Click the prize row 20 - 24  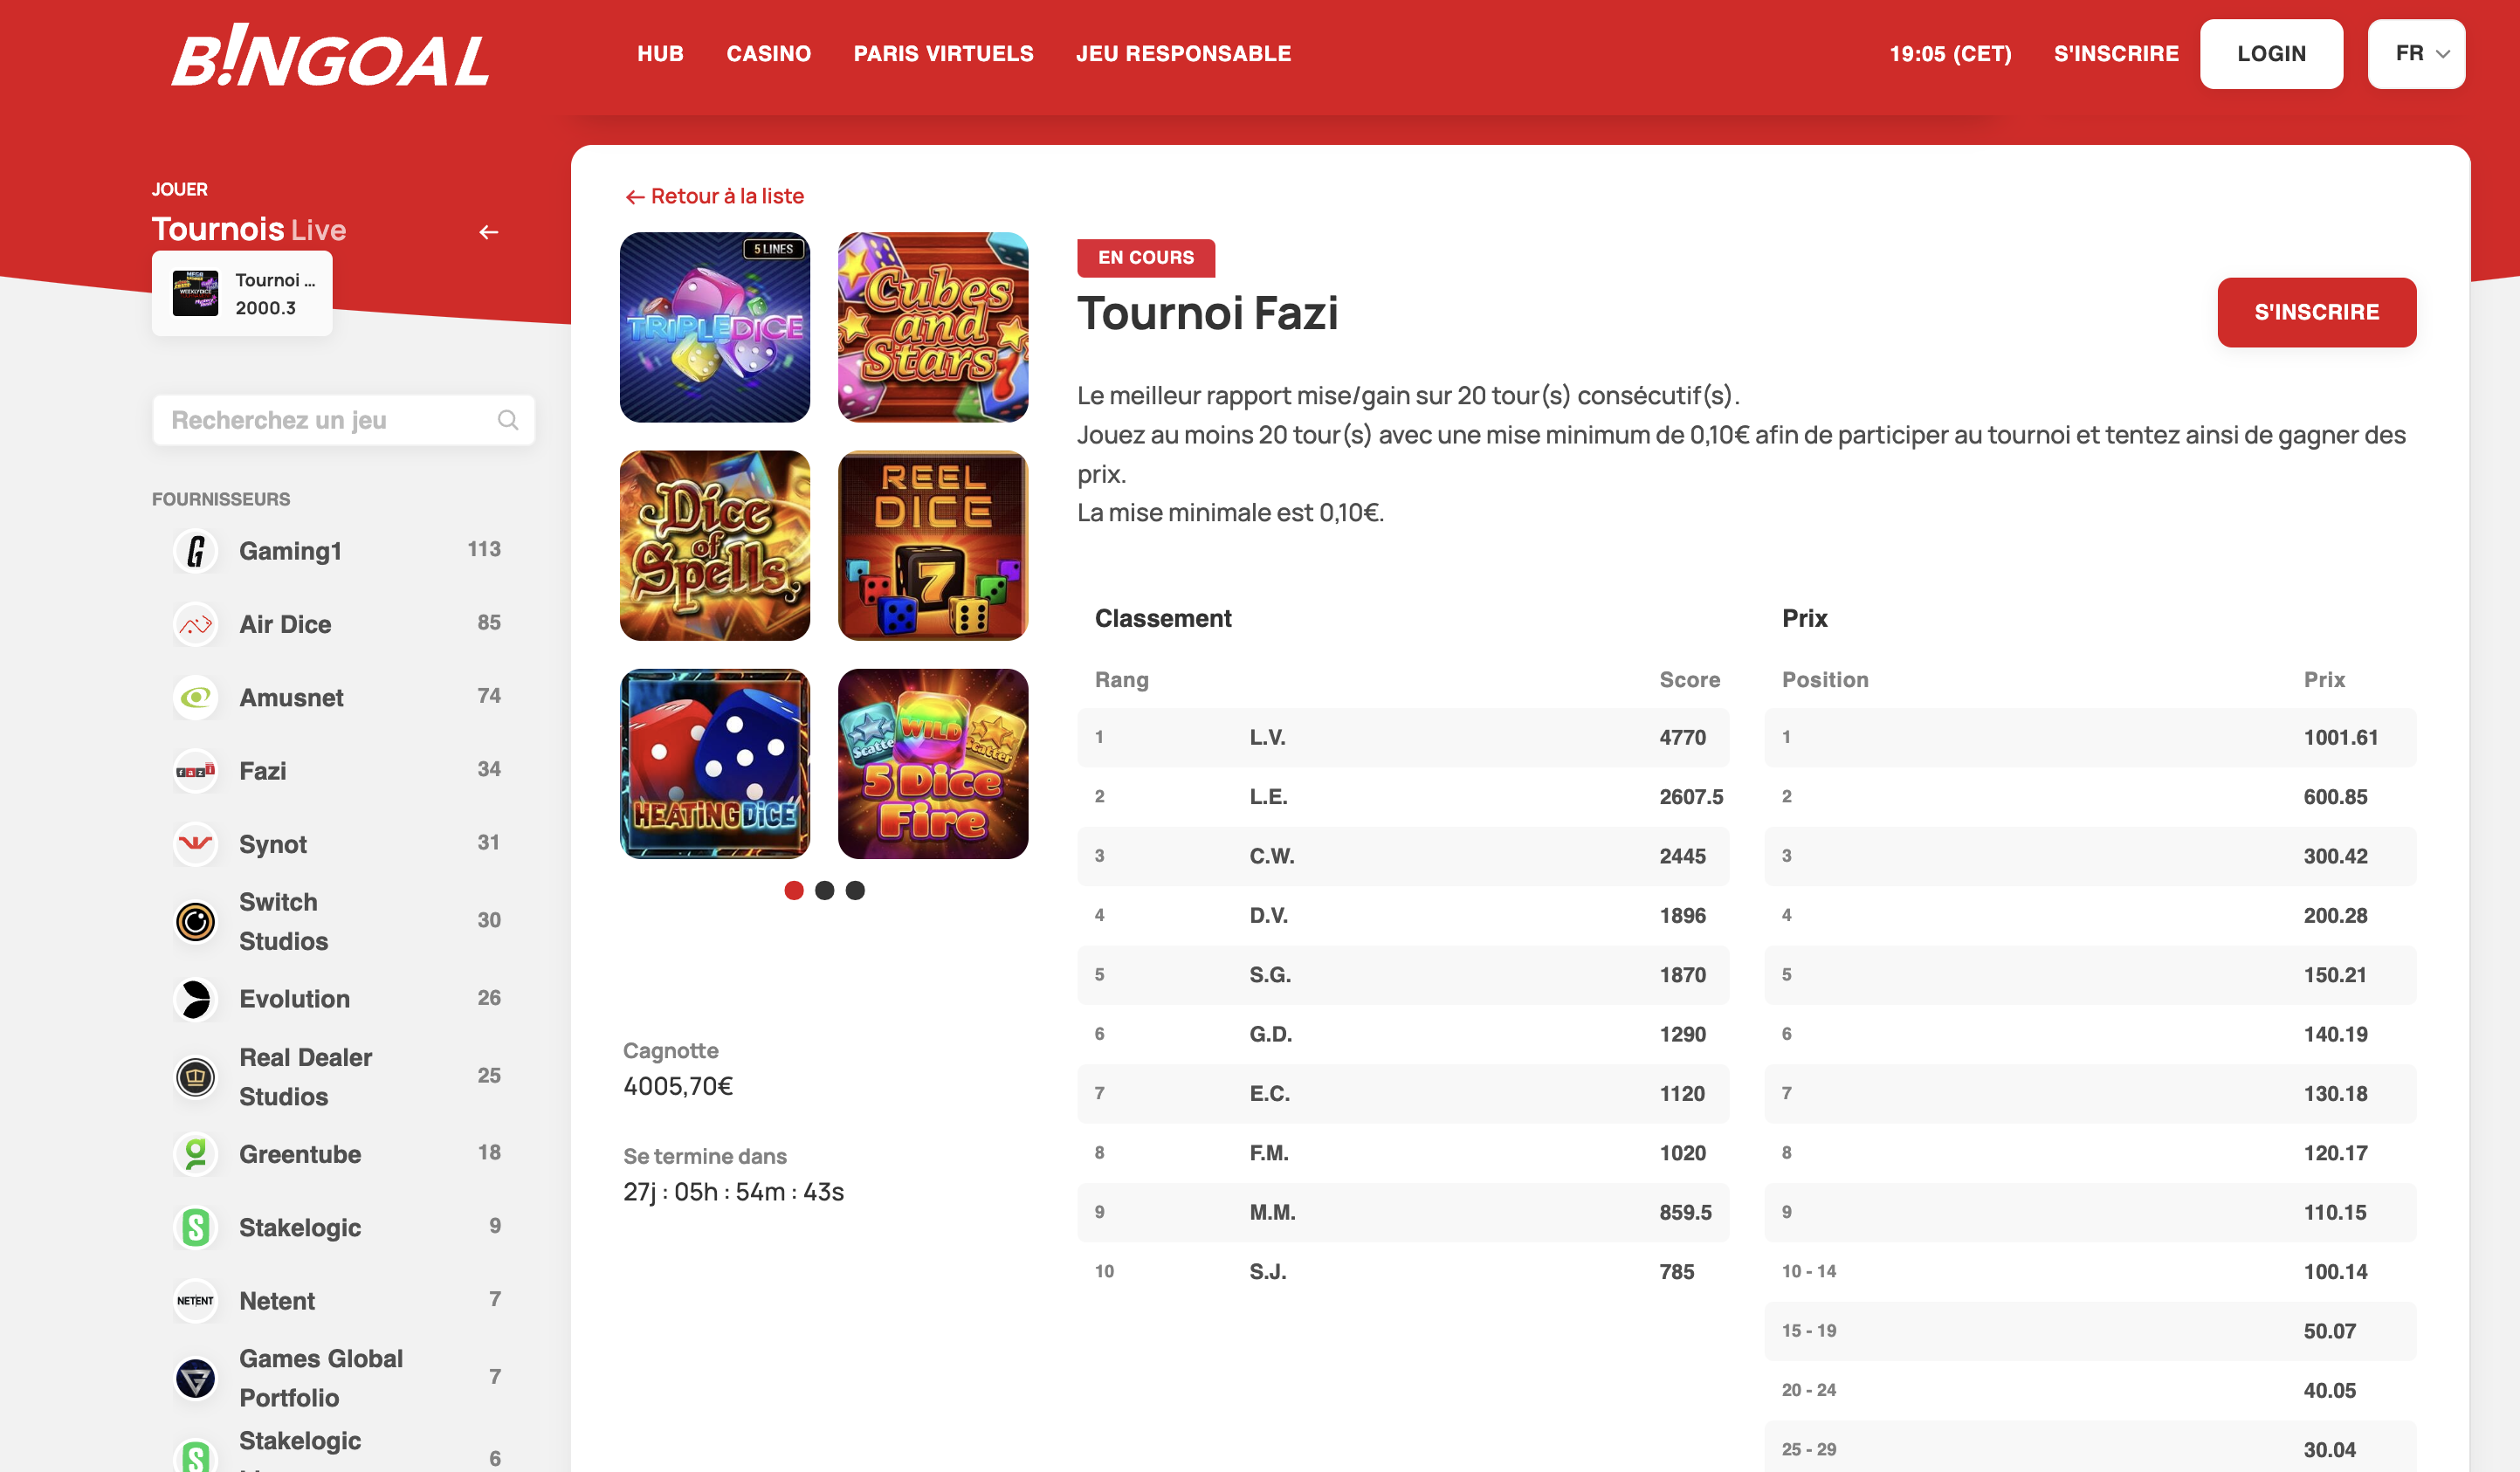pyautogui.click(x=2090, y=1390)
